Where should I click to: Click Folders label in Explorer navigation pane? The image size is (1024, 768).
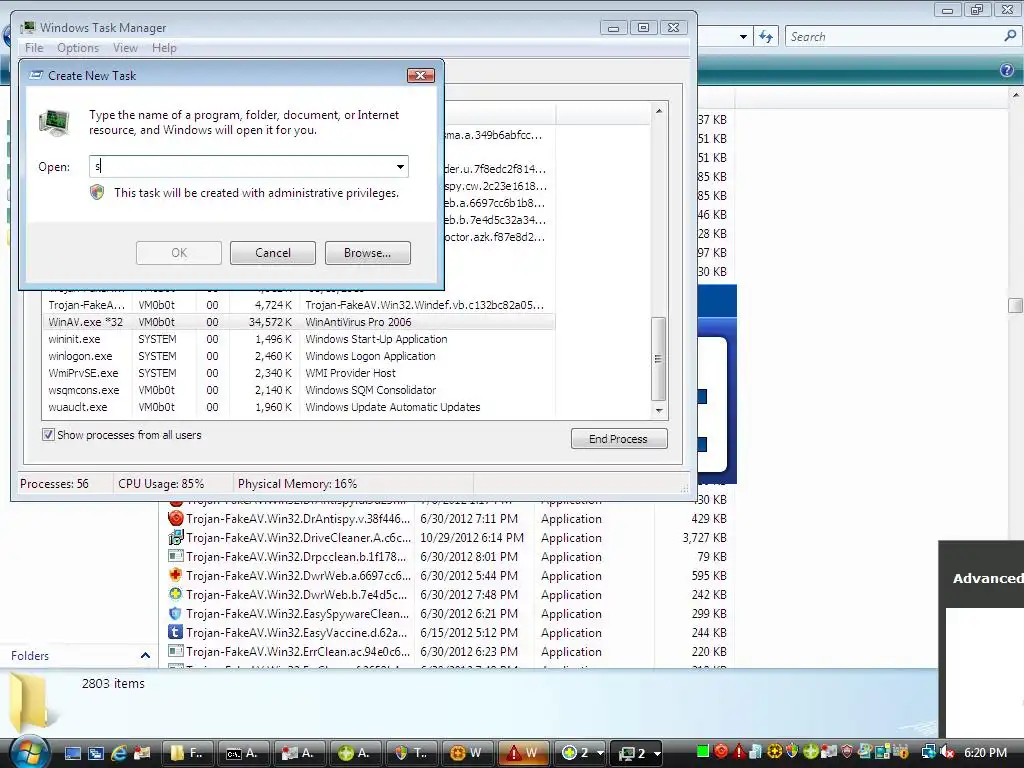[x=30, y=656]
